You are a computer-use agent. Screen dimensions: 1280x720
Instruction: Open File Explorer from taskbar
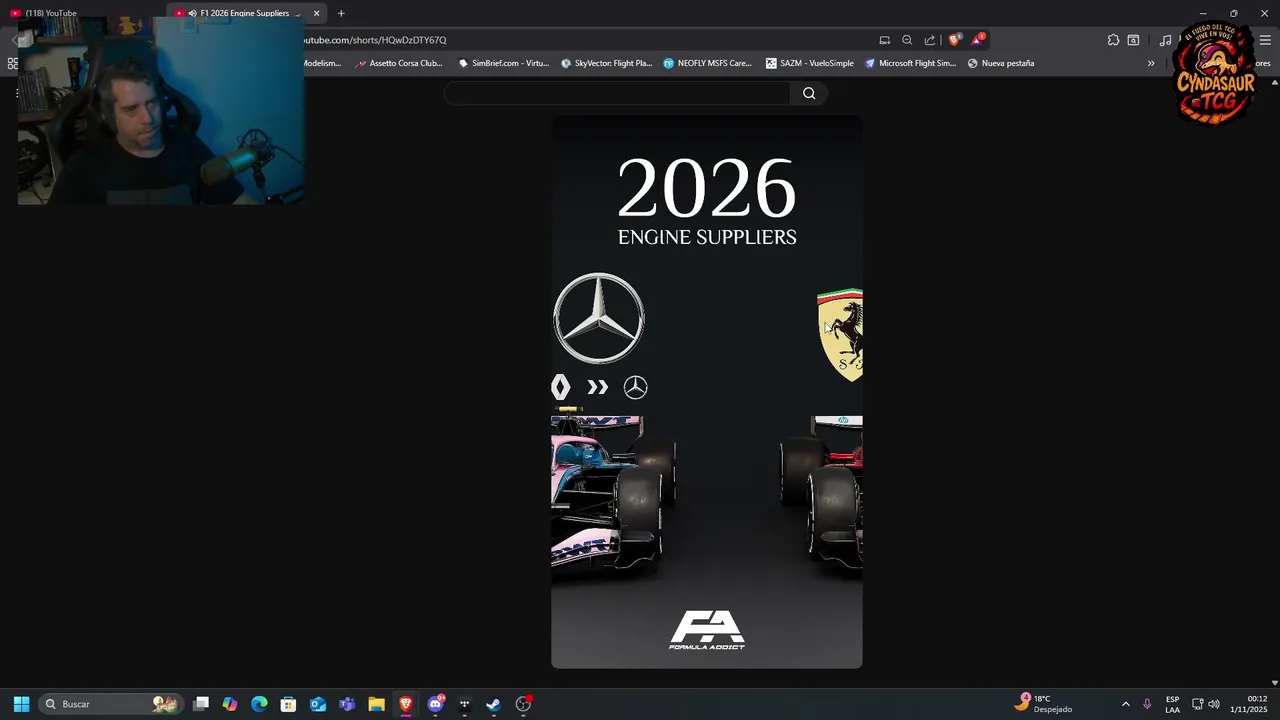376,704
